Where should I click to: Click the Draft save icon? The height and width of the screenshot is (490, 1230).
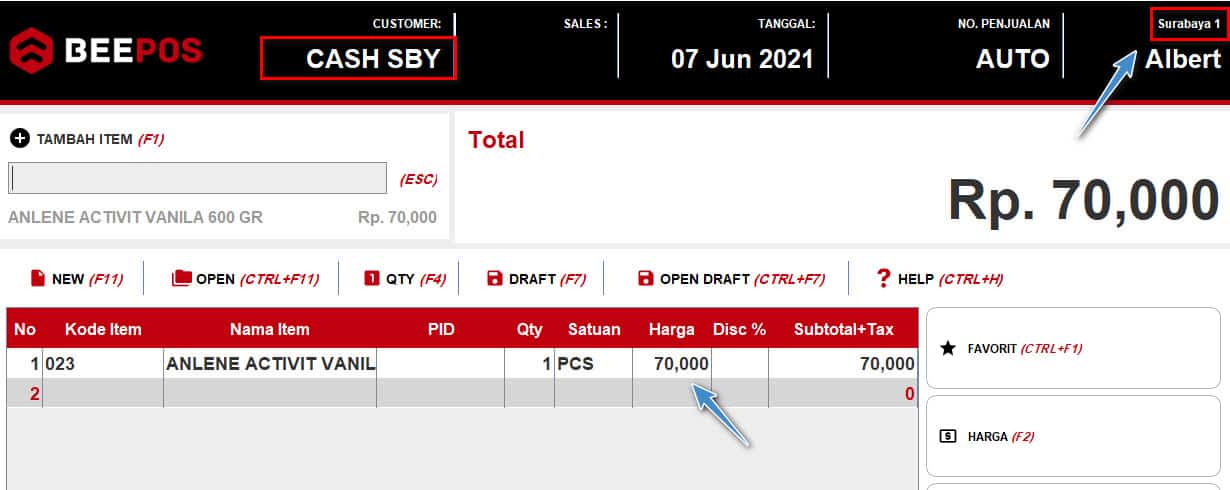pyautogui.click(x=494, y=279)
